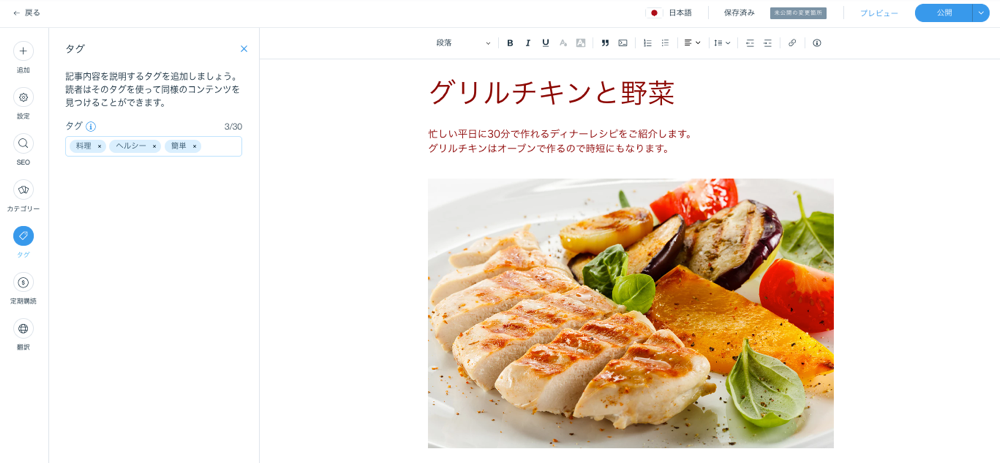1000x463 pixels.
Task: Remove the 料理 tag
Action: click(99, 147)
